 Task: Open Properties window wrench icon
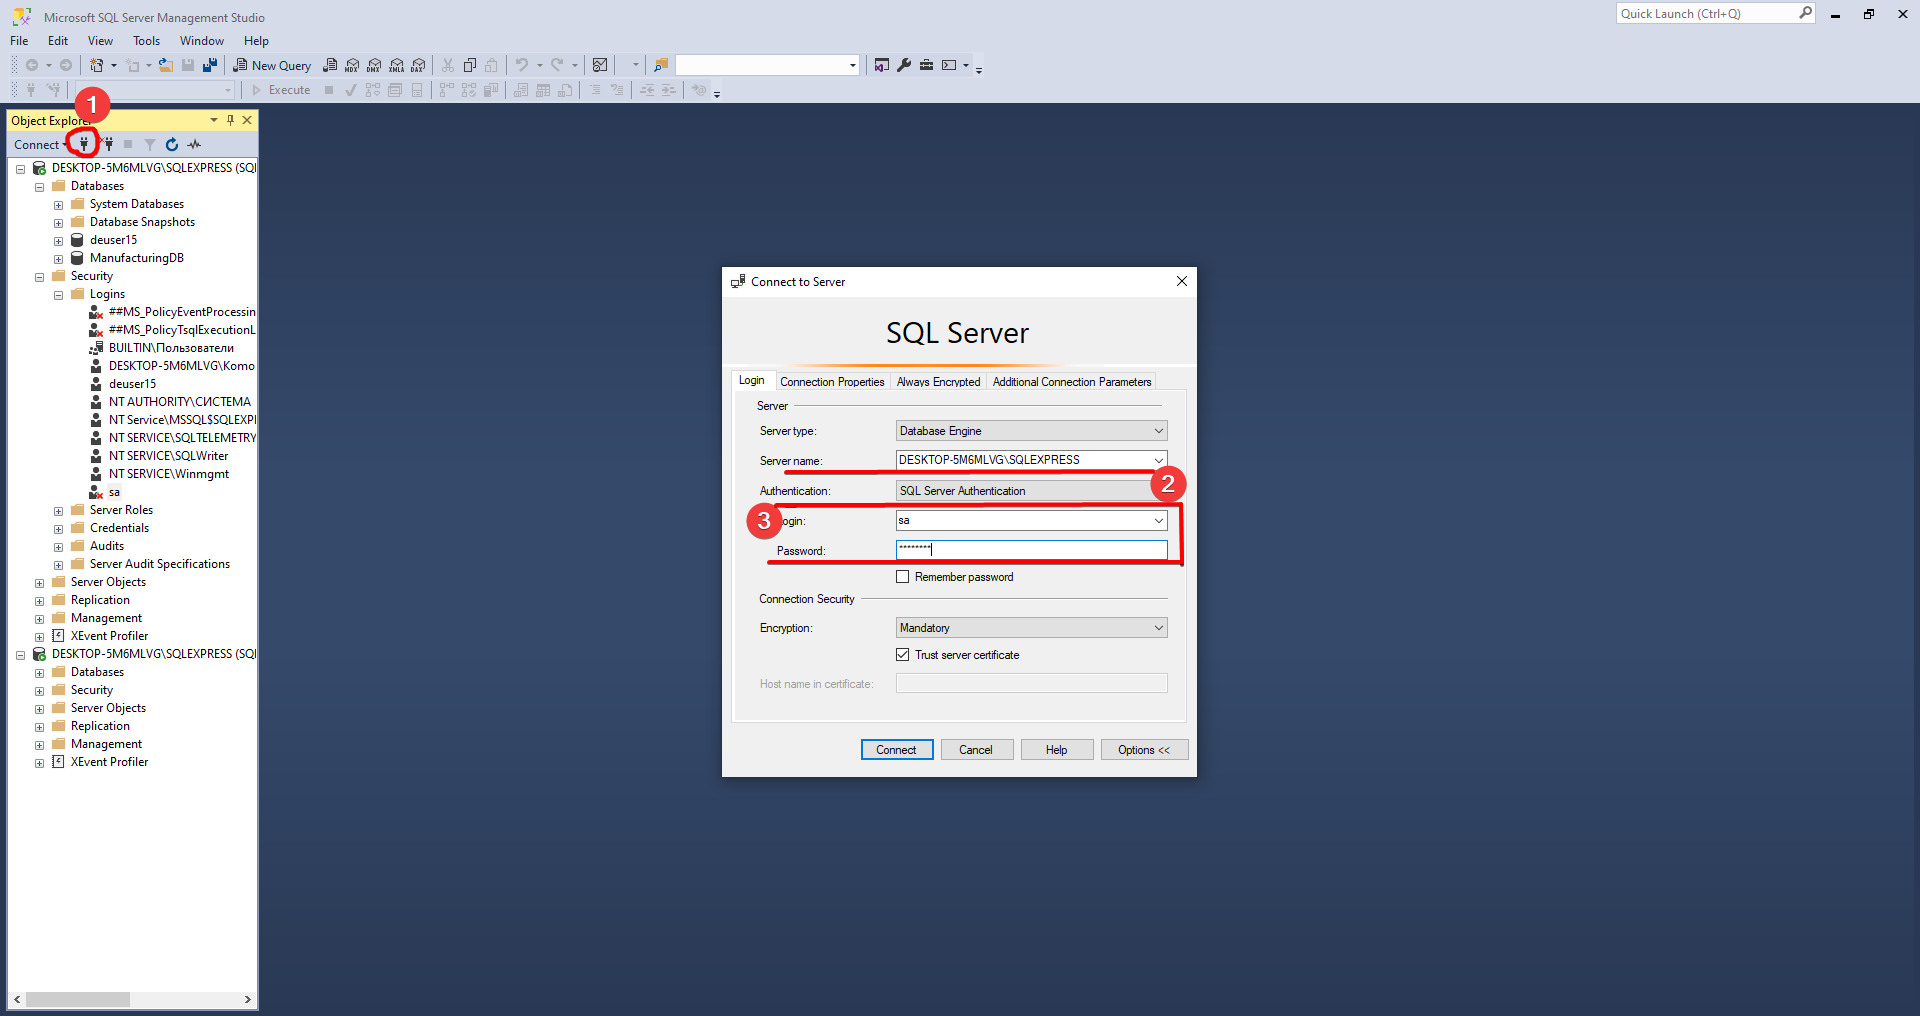(x=904, y=66)
